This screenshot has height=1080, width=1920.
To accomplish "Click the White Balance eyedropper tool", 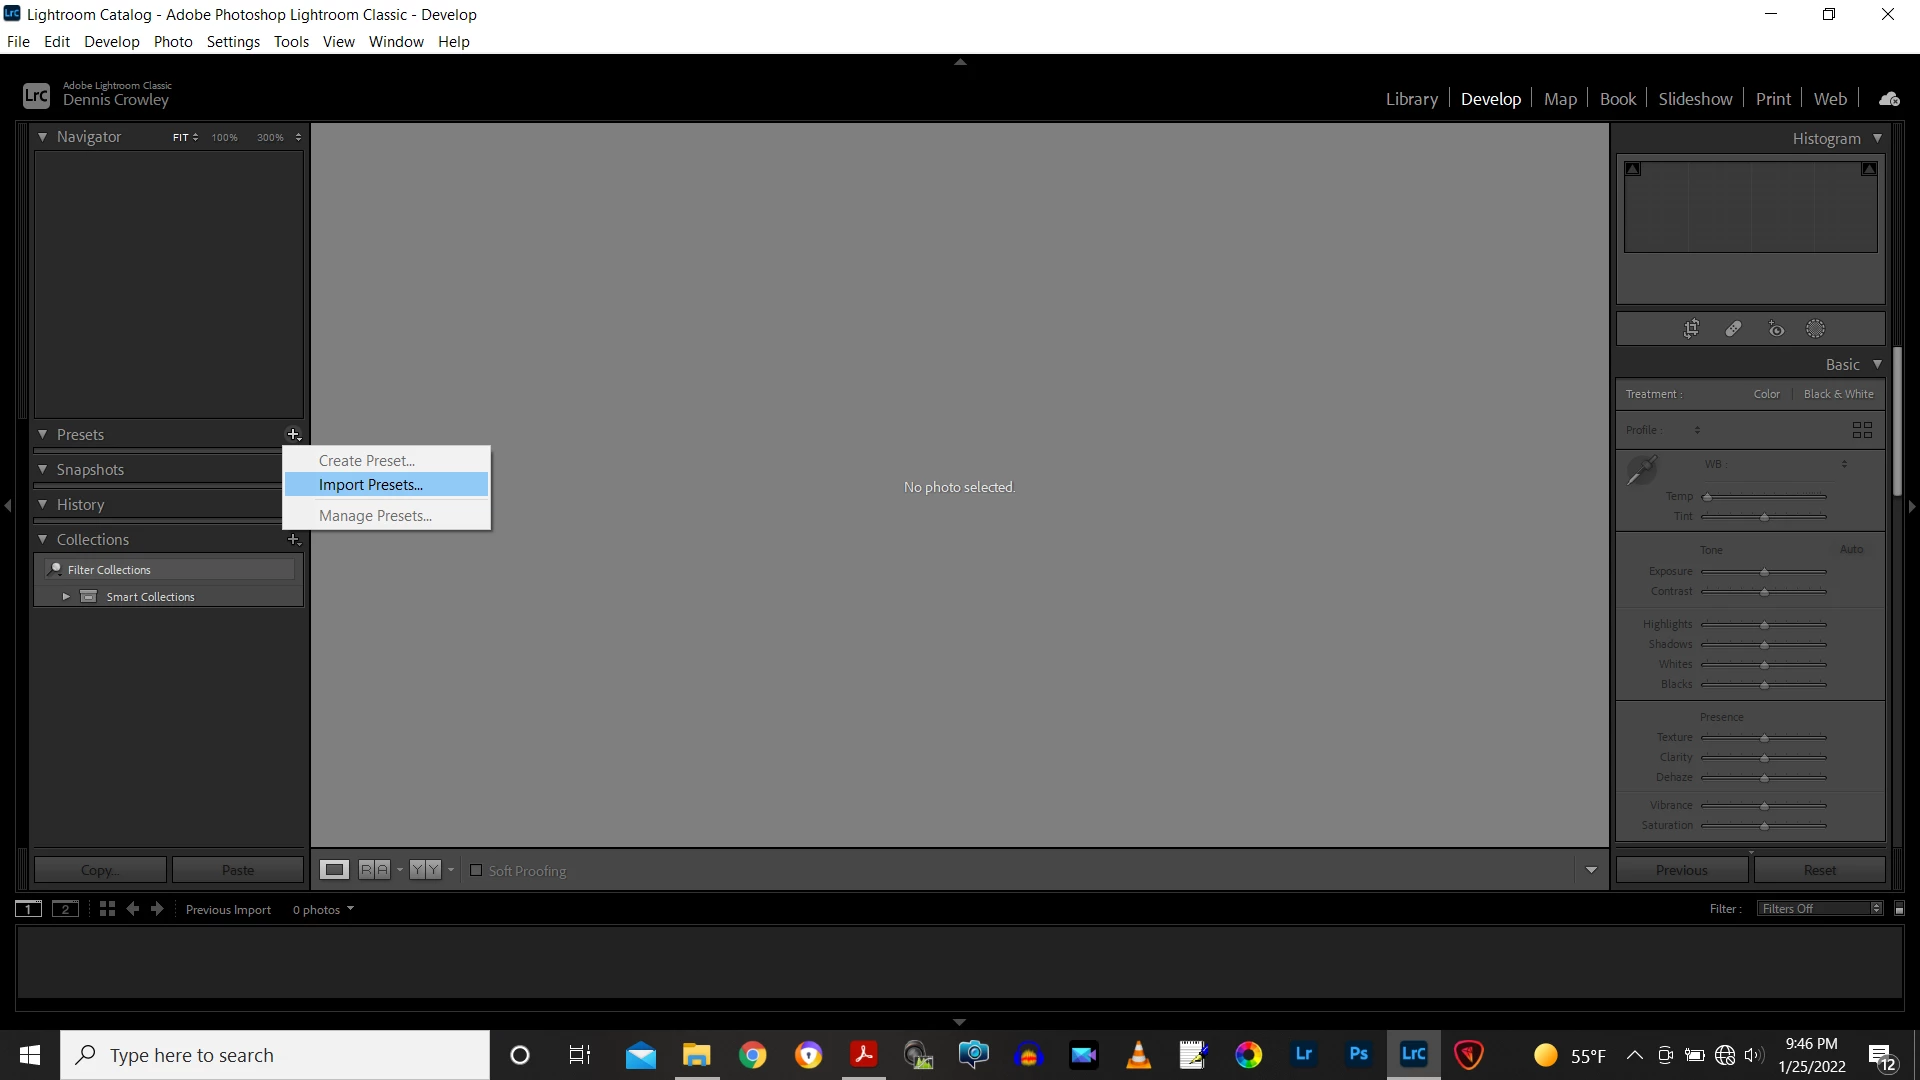I will point(1642,470).
